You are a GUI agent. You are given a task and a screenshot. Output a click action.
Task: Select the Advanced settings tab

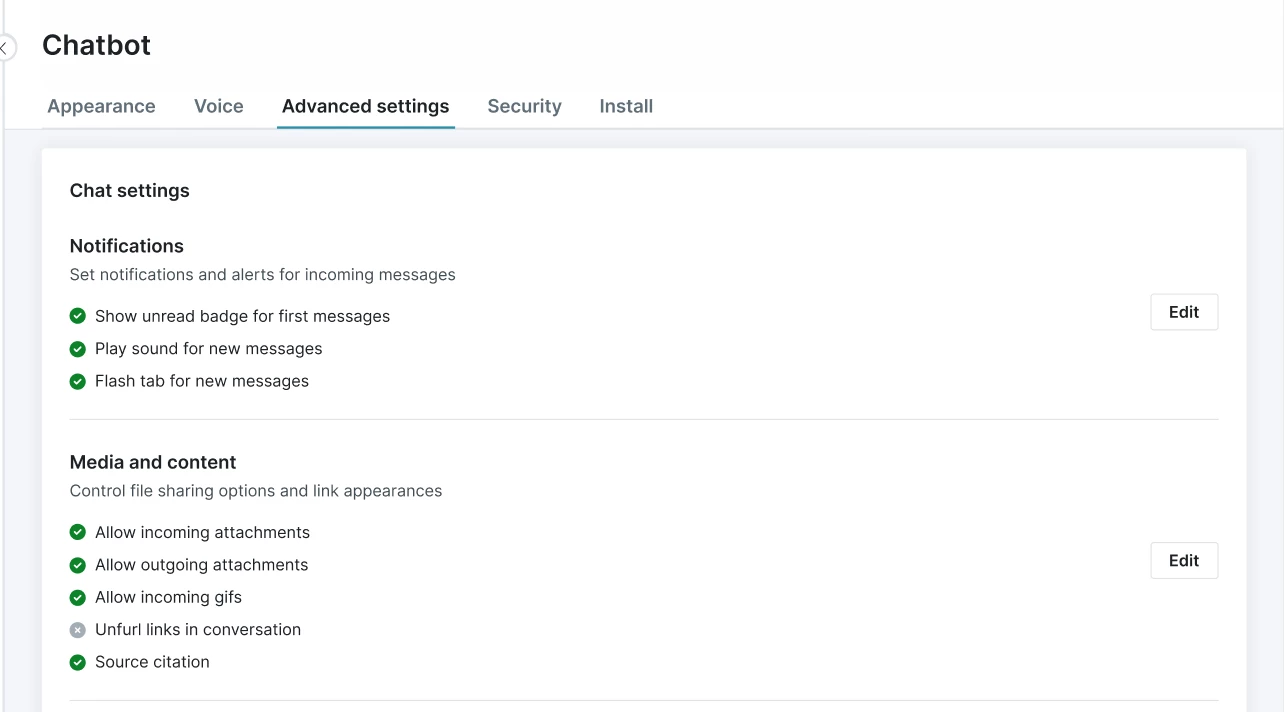pyautogui.click(x=366, y=106)
